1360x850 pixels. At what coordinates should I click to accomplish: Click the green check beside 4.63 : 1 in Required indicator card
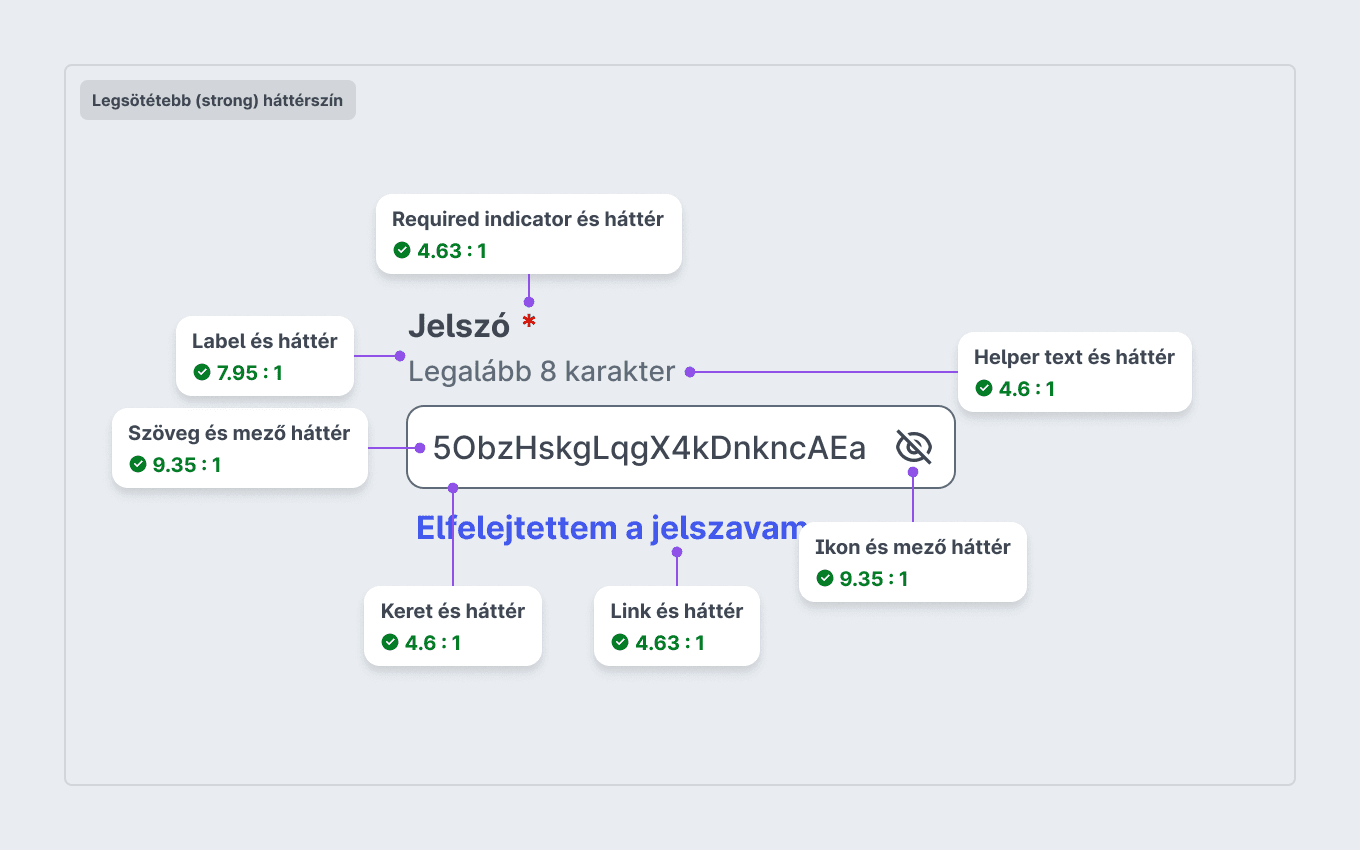pos(401,250)
